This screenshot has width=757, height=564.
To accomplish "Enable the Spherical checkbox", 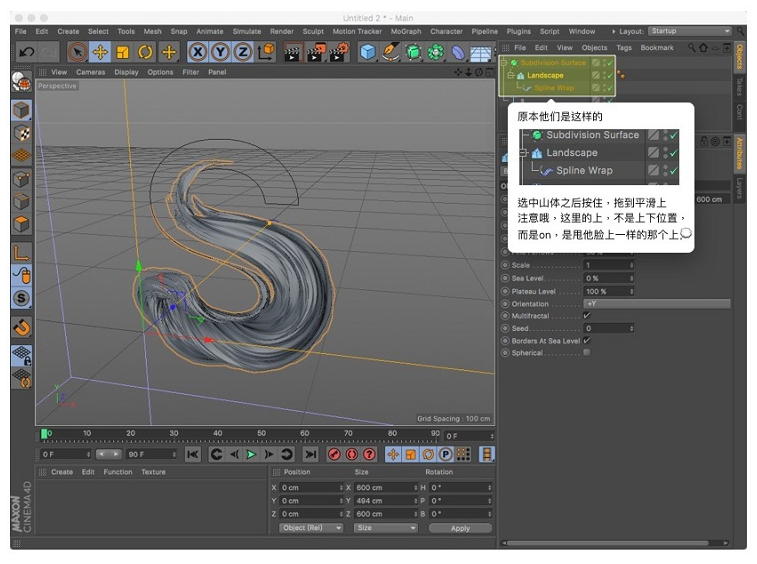I will [x=587, y=352].
